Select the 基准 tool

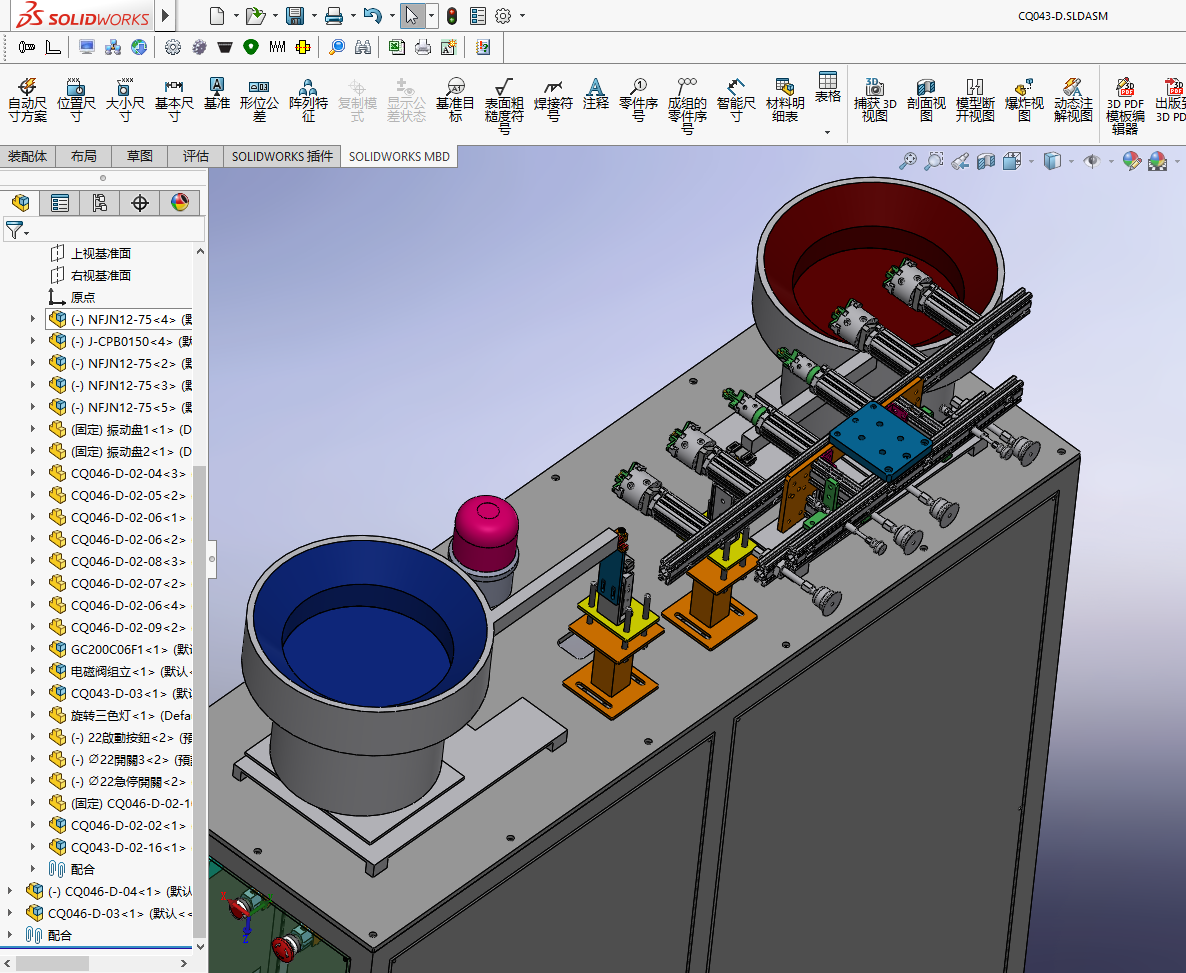click(217, 95)
